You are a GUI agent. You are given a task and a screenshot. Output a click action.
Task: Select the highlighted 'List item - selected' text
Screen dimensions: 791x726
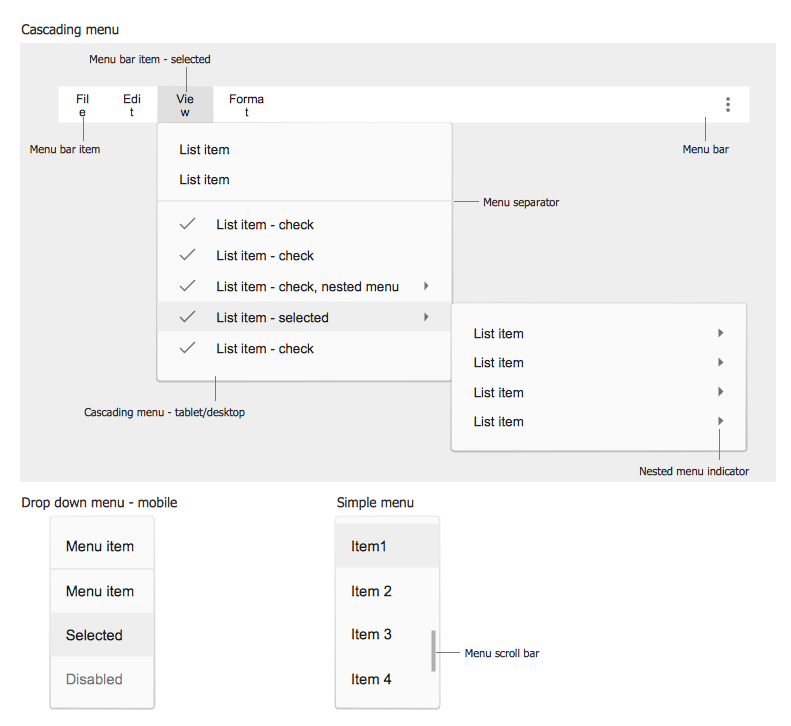[x=272, y=317]
